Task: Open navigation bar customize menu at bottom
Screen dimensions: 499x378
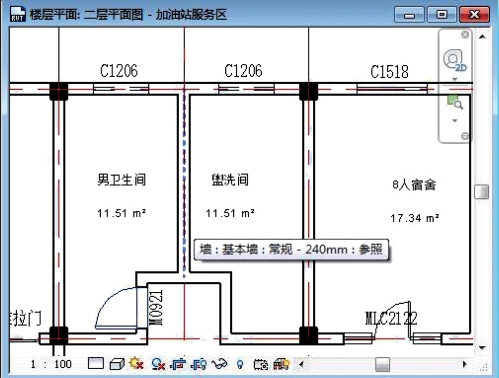Action: coord(465,136)
